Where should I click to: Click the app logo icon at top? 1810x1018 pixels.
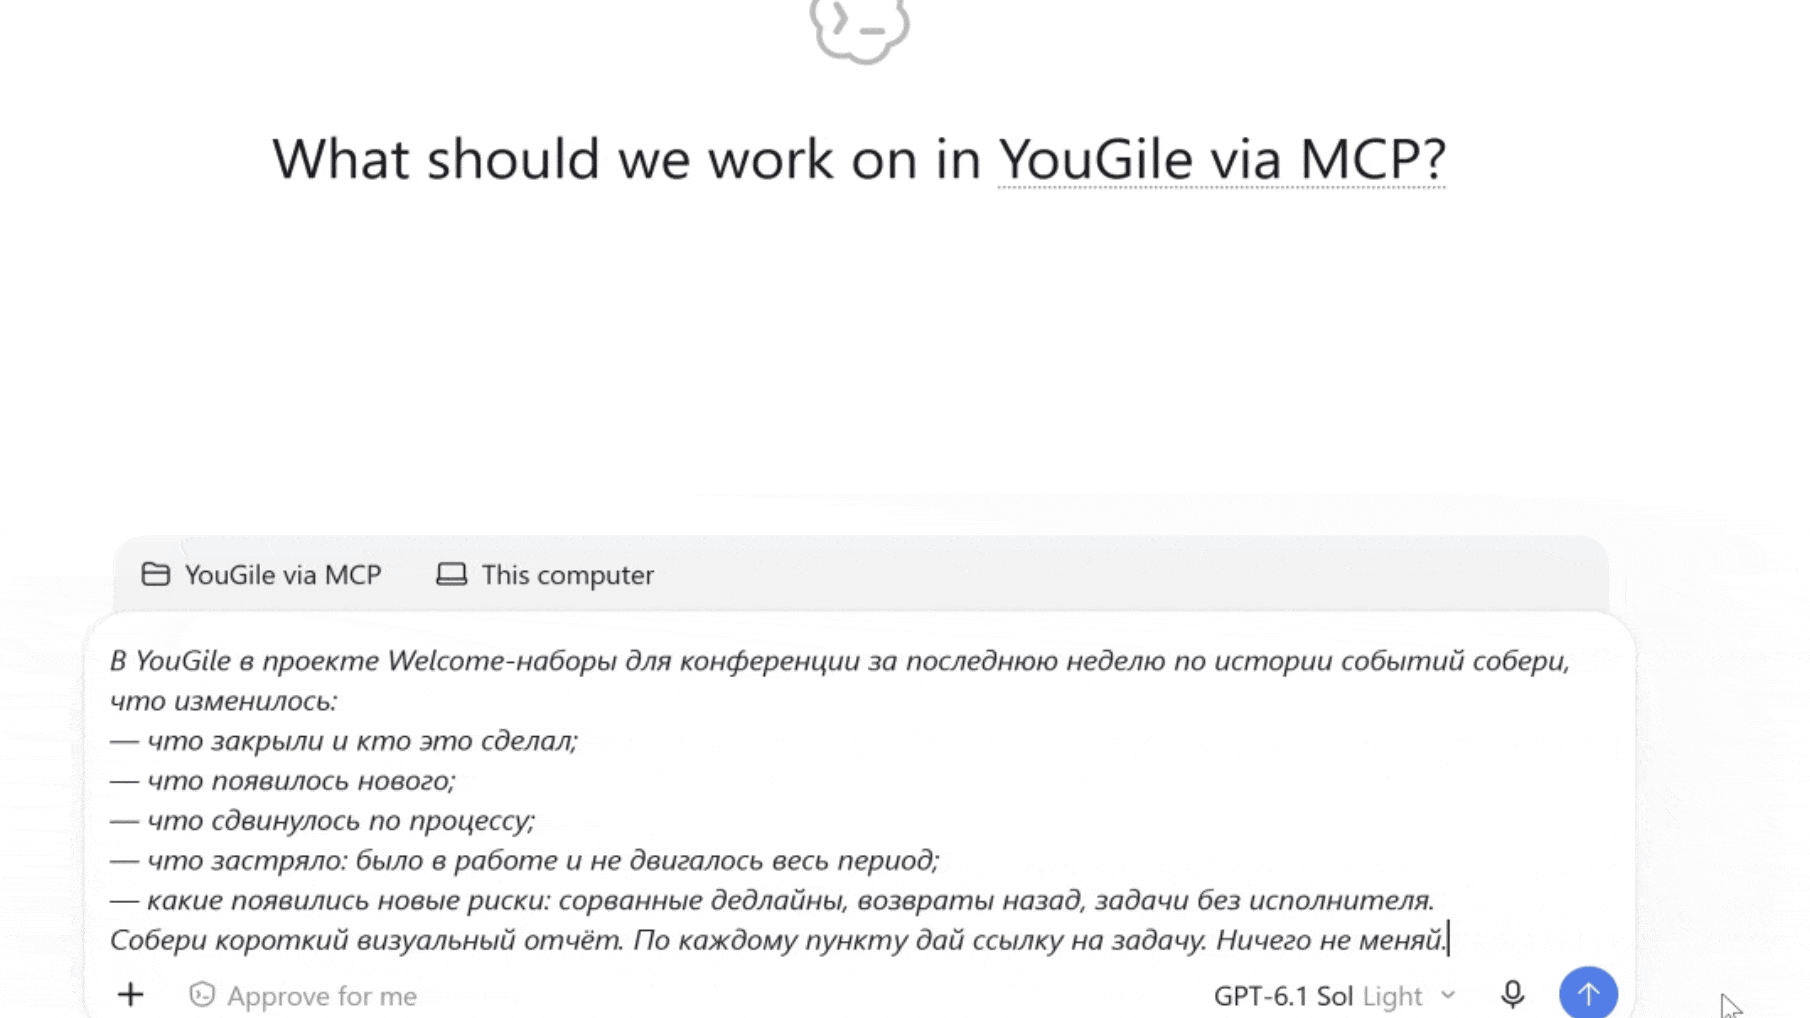(x=860, y=28)
